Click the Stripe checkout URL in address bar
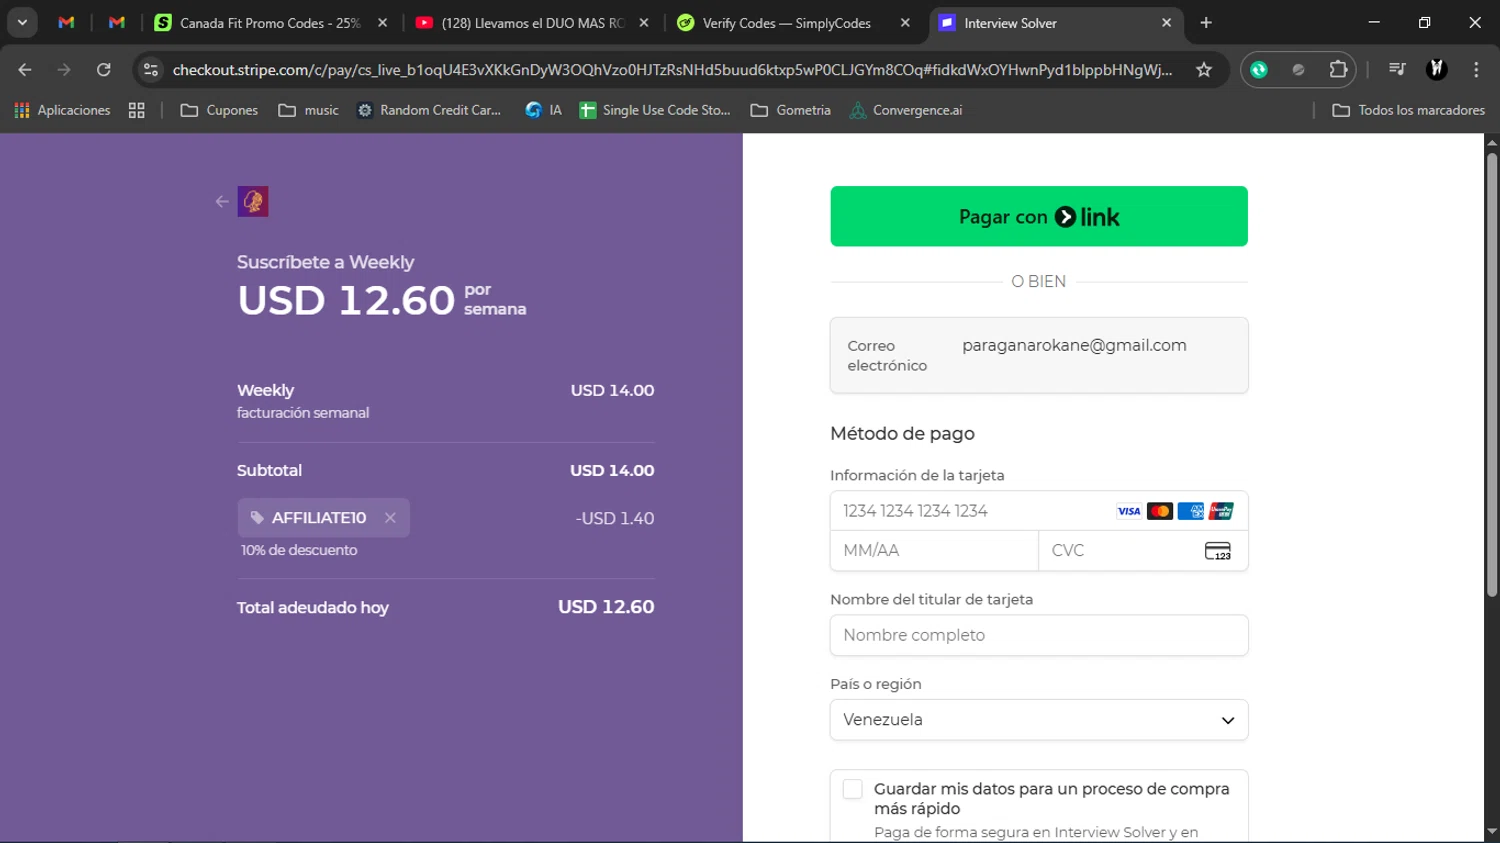This screenshot has height=843, width=1500. (672, 69)
